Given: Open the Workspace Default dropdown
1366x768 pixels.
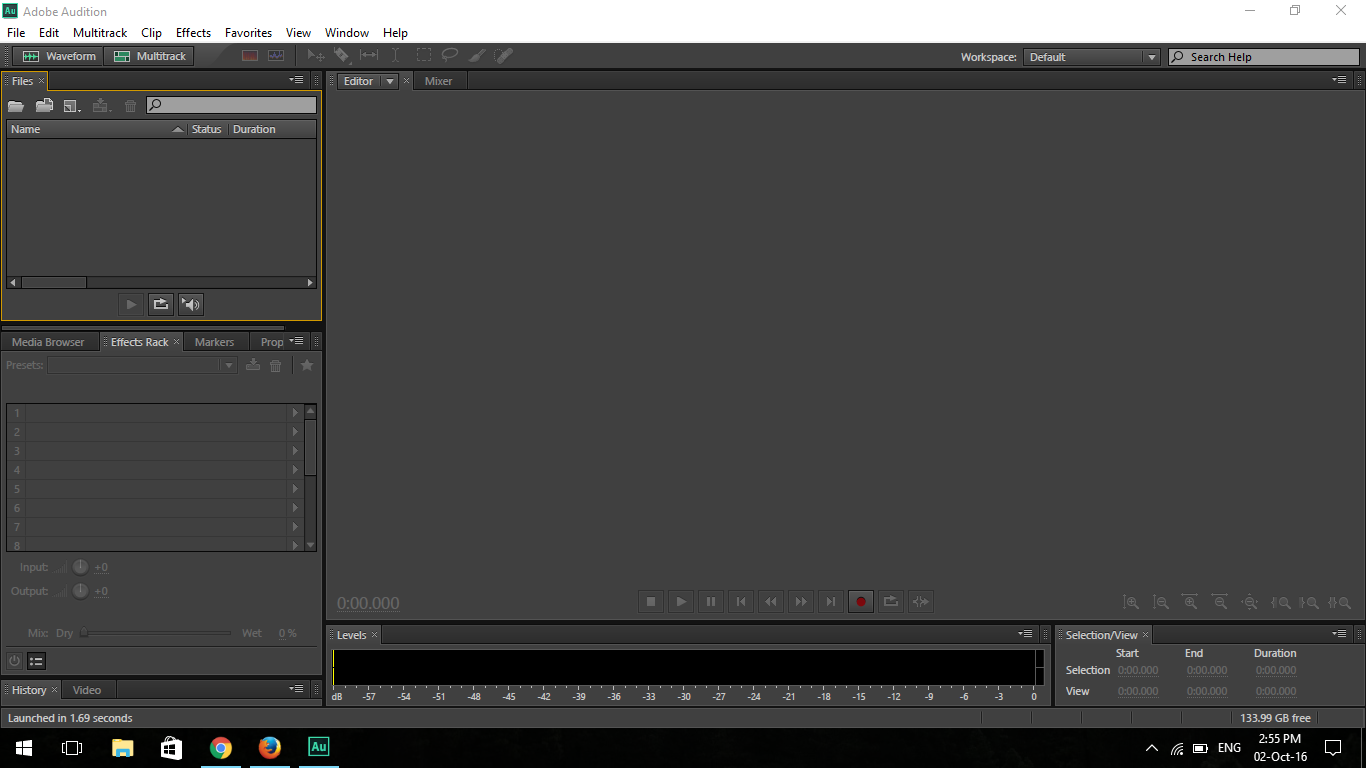Looking at the screenshot, I should point(1091,57).
